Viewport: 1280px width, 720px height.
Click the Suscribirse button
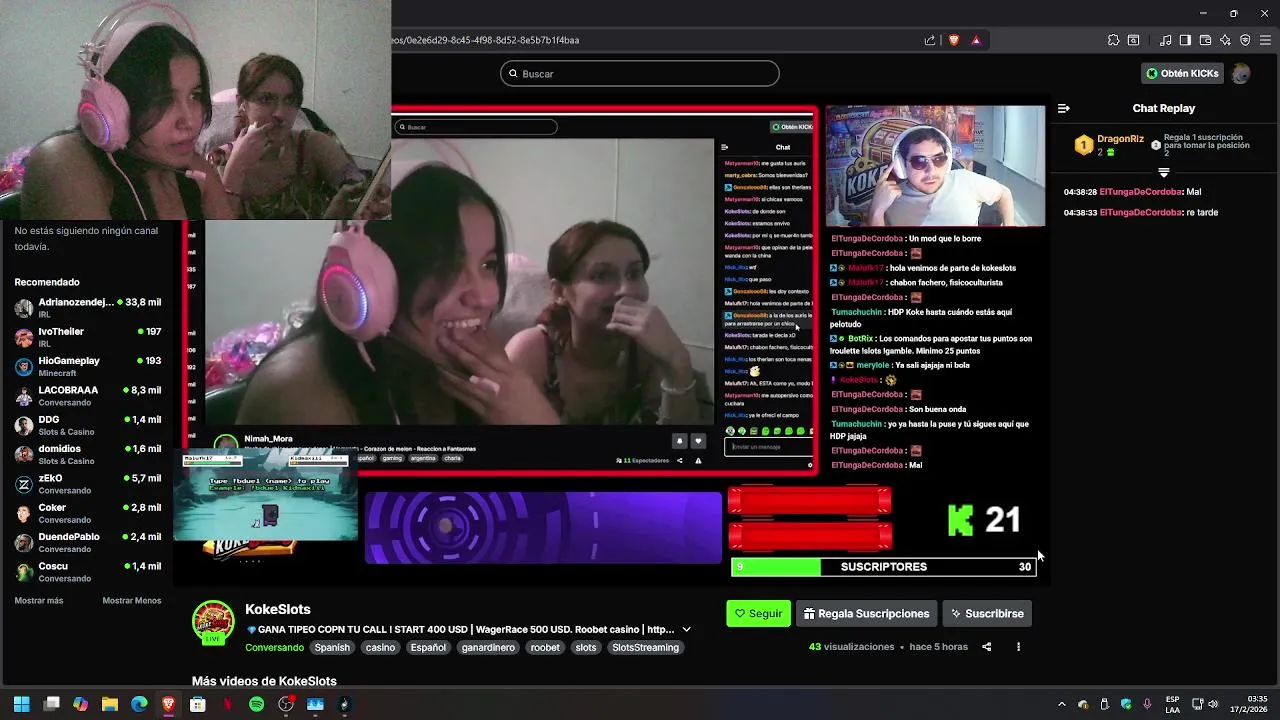987,613
